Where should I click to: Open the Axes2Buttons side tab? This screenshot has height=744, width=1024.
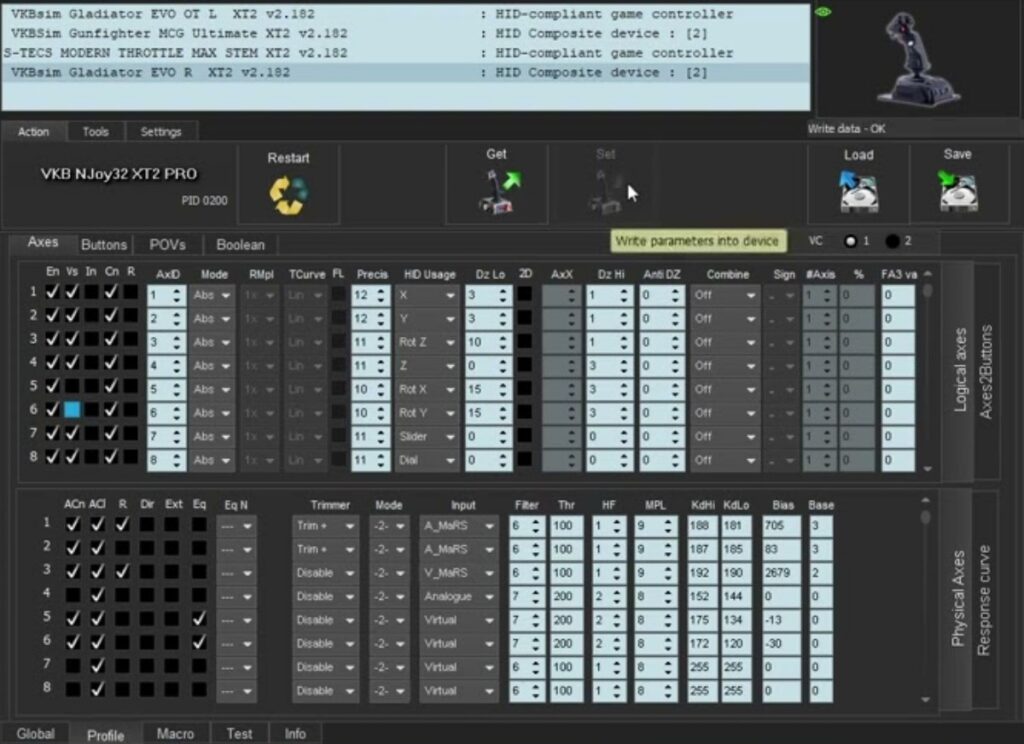[x=986, y=371]
